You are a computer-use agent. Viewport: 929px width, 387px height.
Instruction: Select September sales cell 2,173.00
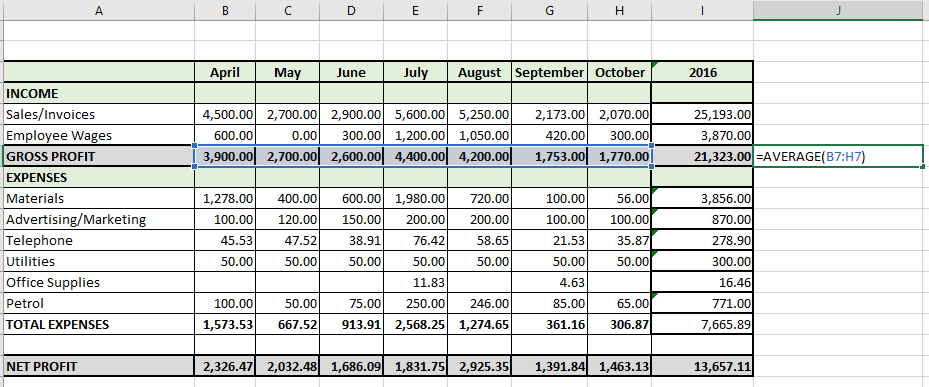[x=550, y=114]
